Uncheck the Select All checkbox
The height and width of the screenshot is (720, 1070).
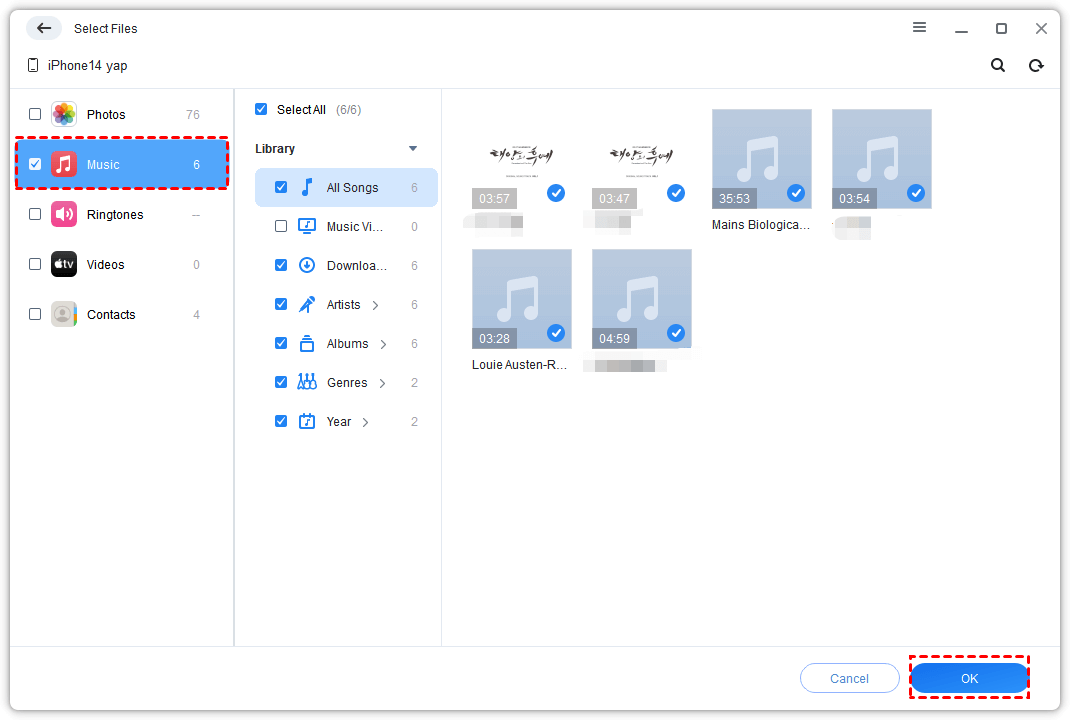pyautogui.click(x=261, y=110)
